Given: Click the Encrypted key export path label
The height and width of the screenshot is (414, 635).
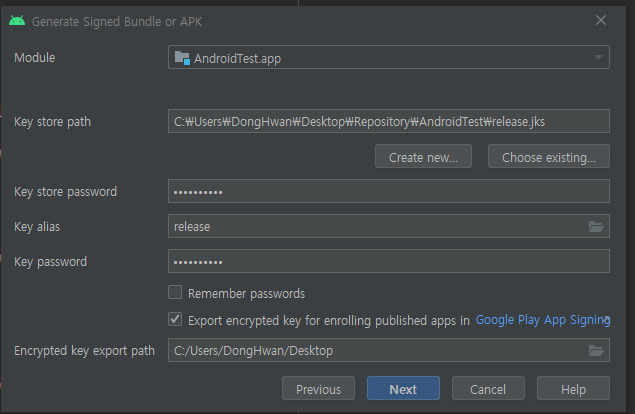Looking at the screenshot, I should point(85,351).
